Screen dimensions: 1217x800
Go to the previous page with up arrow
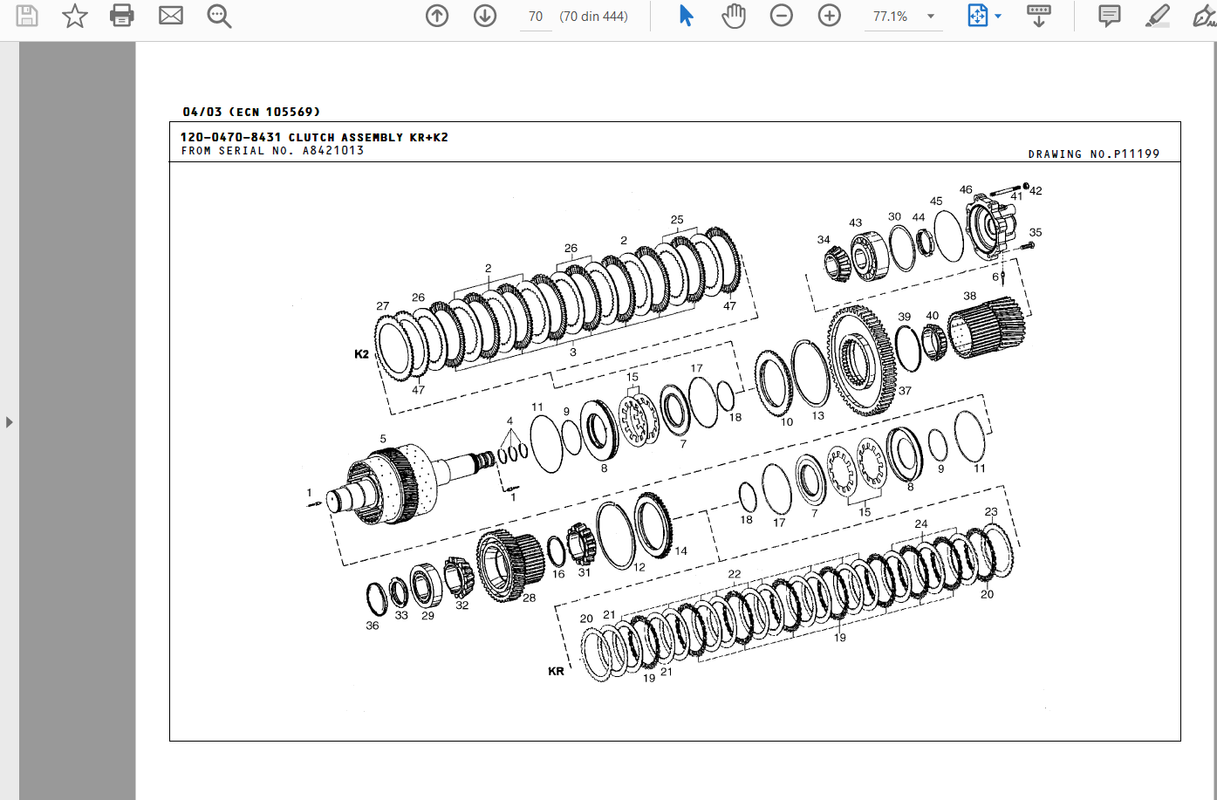437,16
